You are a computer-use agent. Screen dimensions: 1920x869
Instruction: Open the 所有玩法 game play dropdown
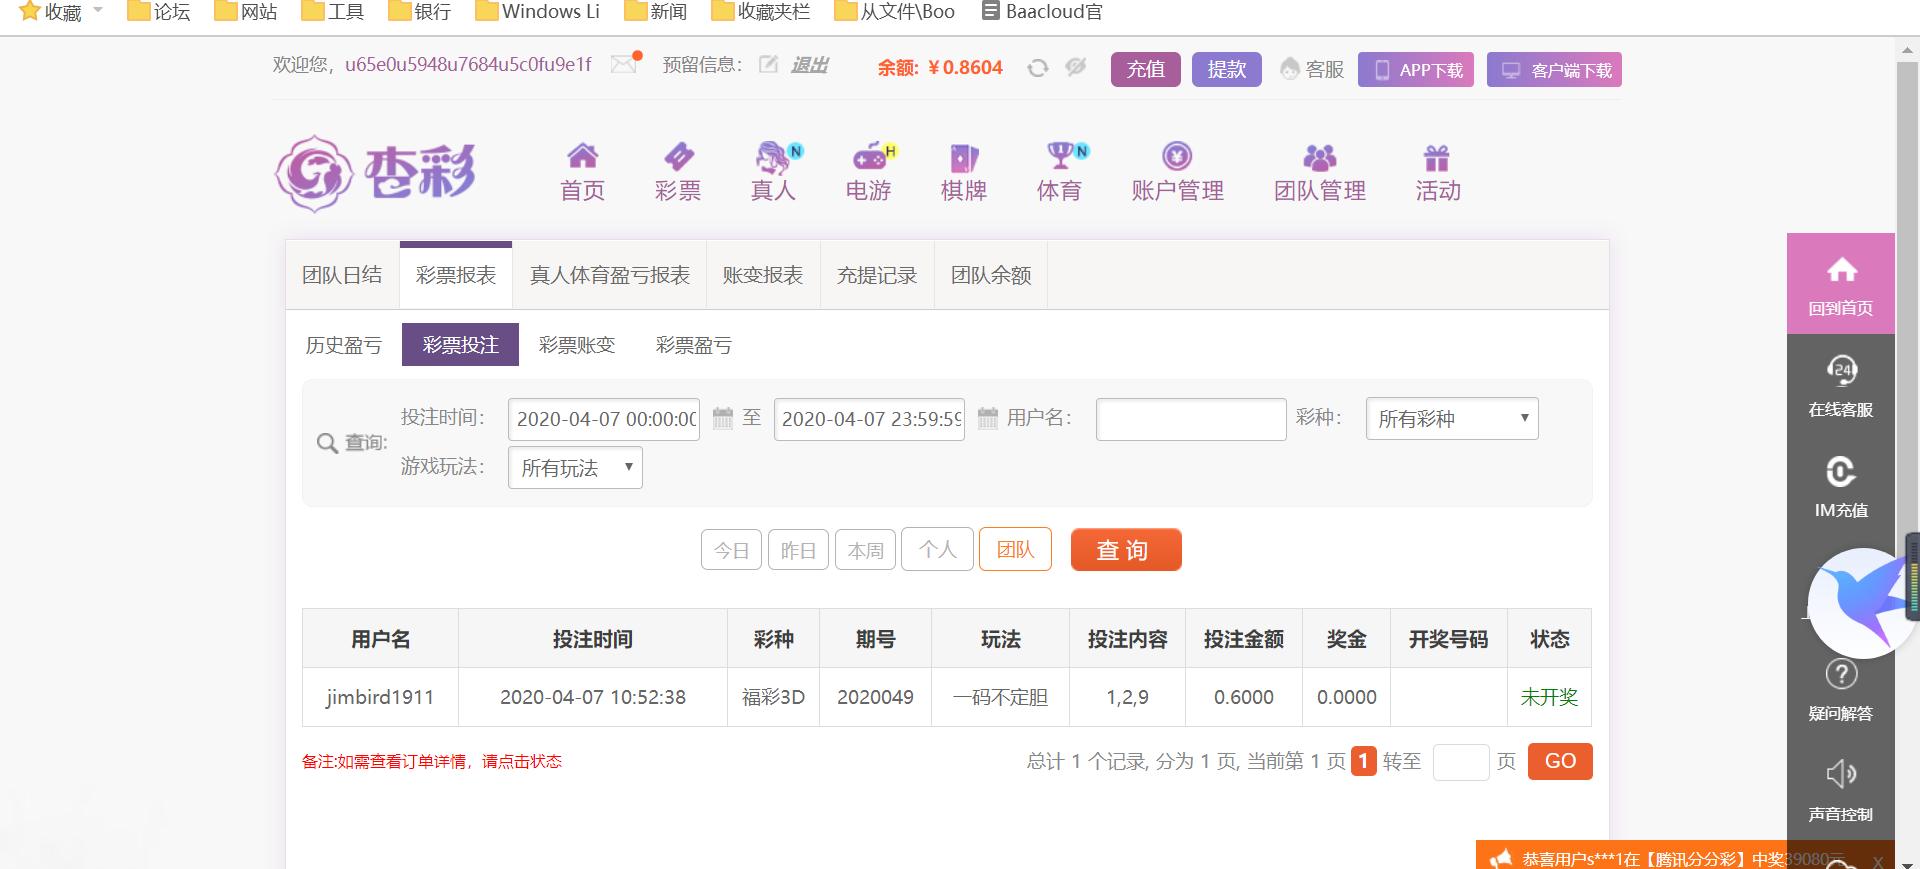(x=575, y=468)
